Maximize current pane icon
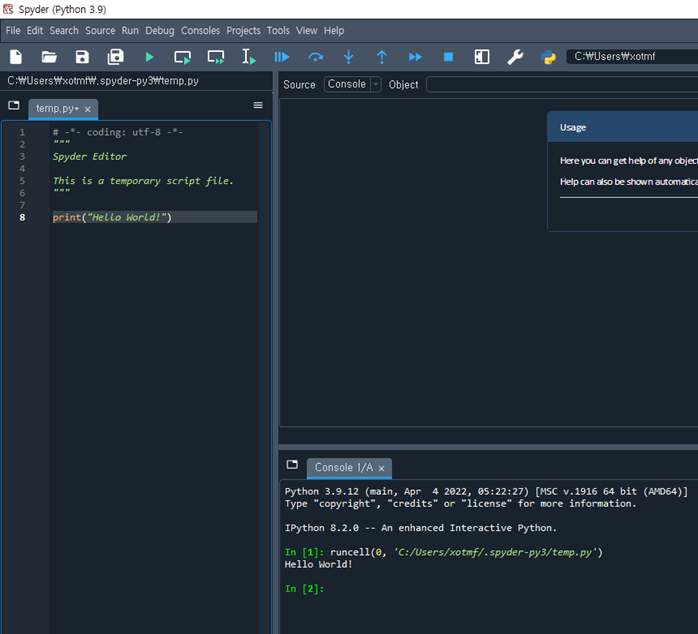Viewport: 698px width, 634px height. pyautogui.click(x=482, y=57)
